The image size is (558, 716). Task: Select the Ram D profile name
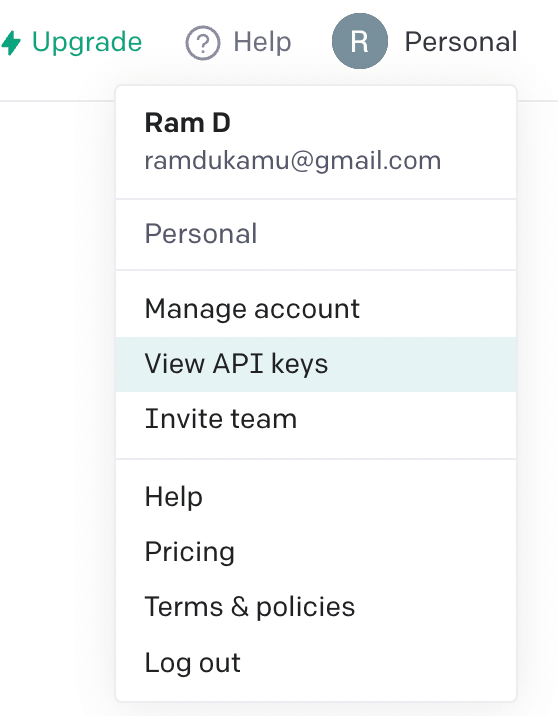pos(187,123)
